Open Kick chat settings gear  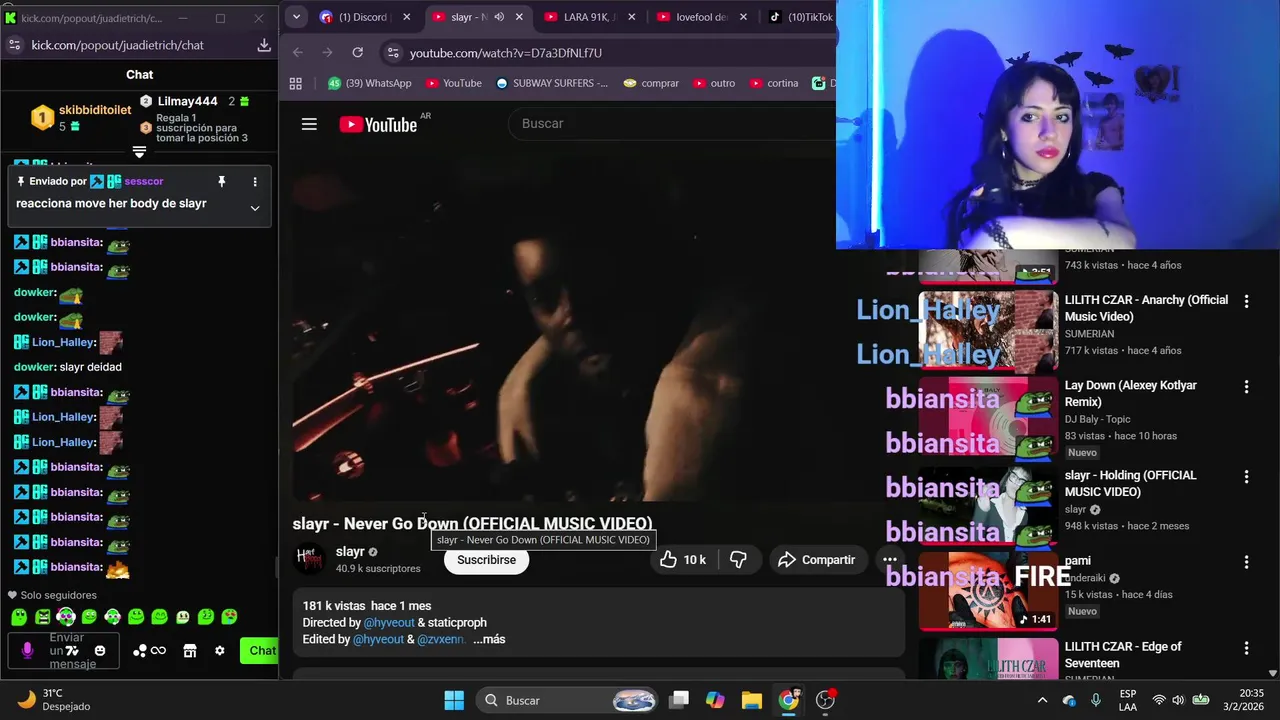[x=220, y=650]
